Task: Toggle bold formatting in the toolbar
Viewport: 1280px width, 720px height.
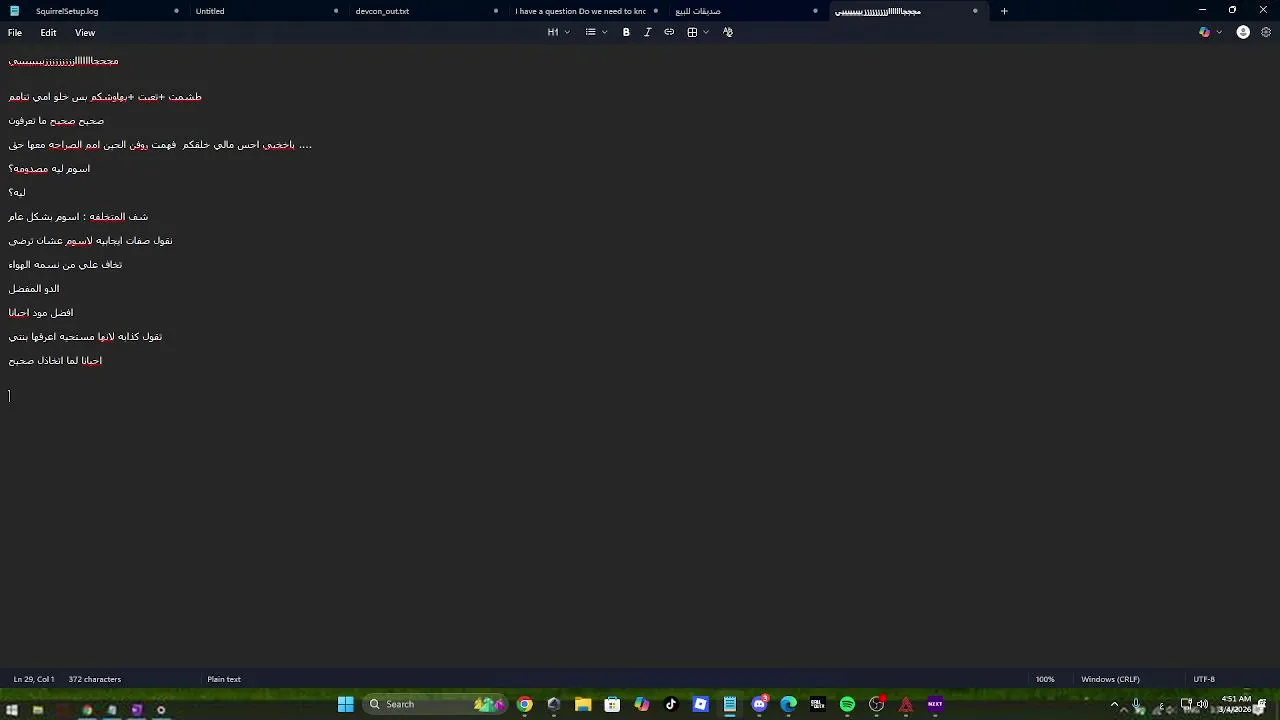Action: (626, 32)
